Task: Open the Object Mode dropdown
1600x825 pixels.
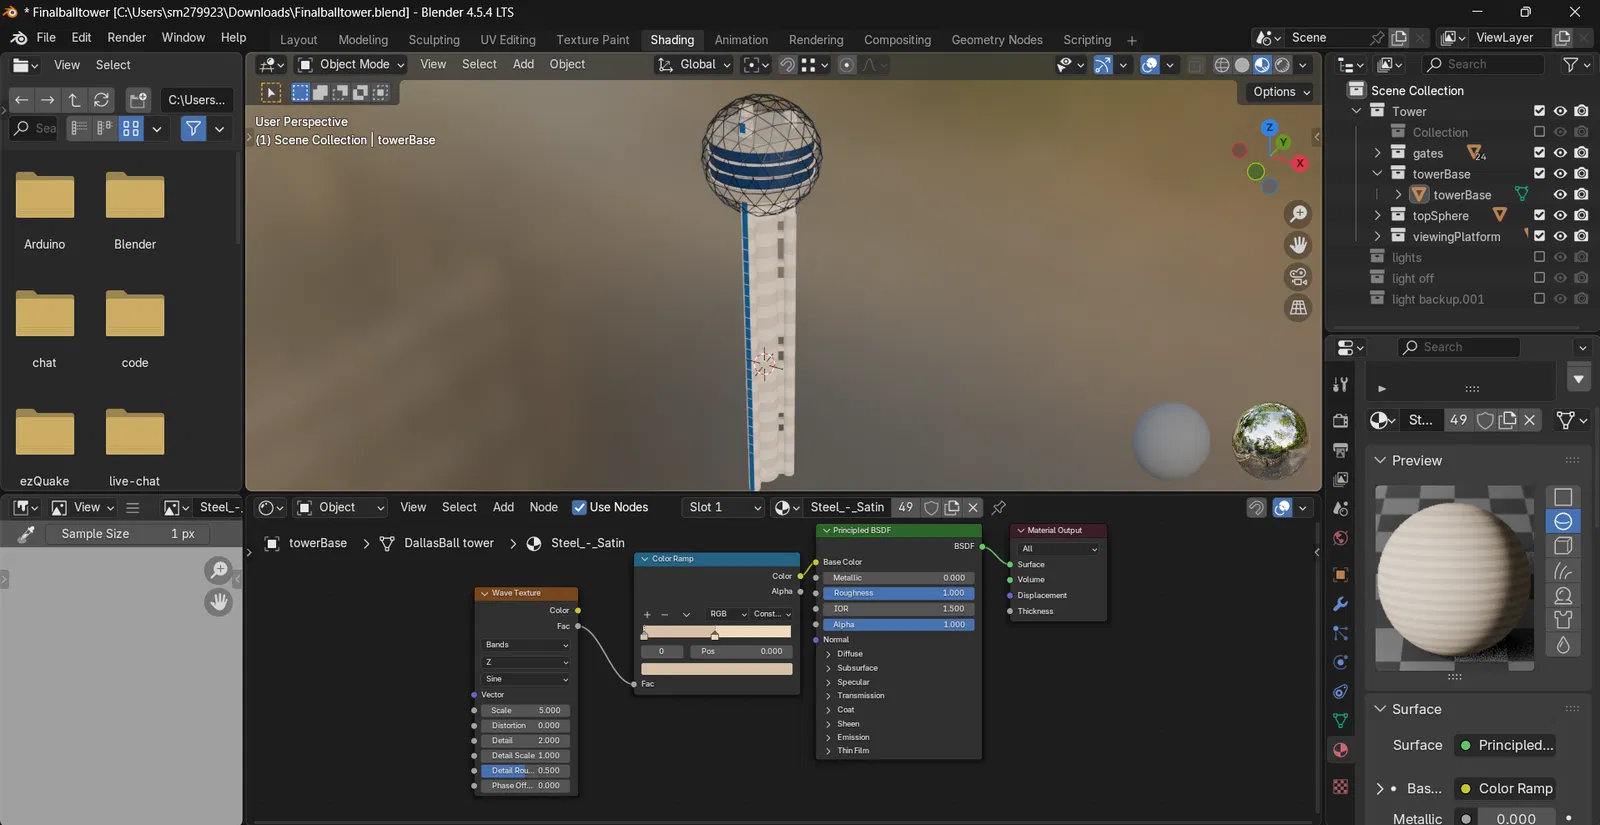Action: pyautogui.click(x=352, y=65)
